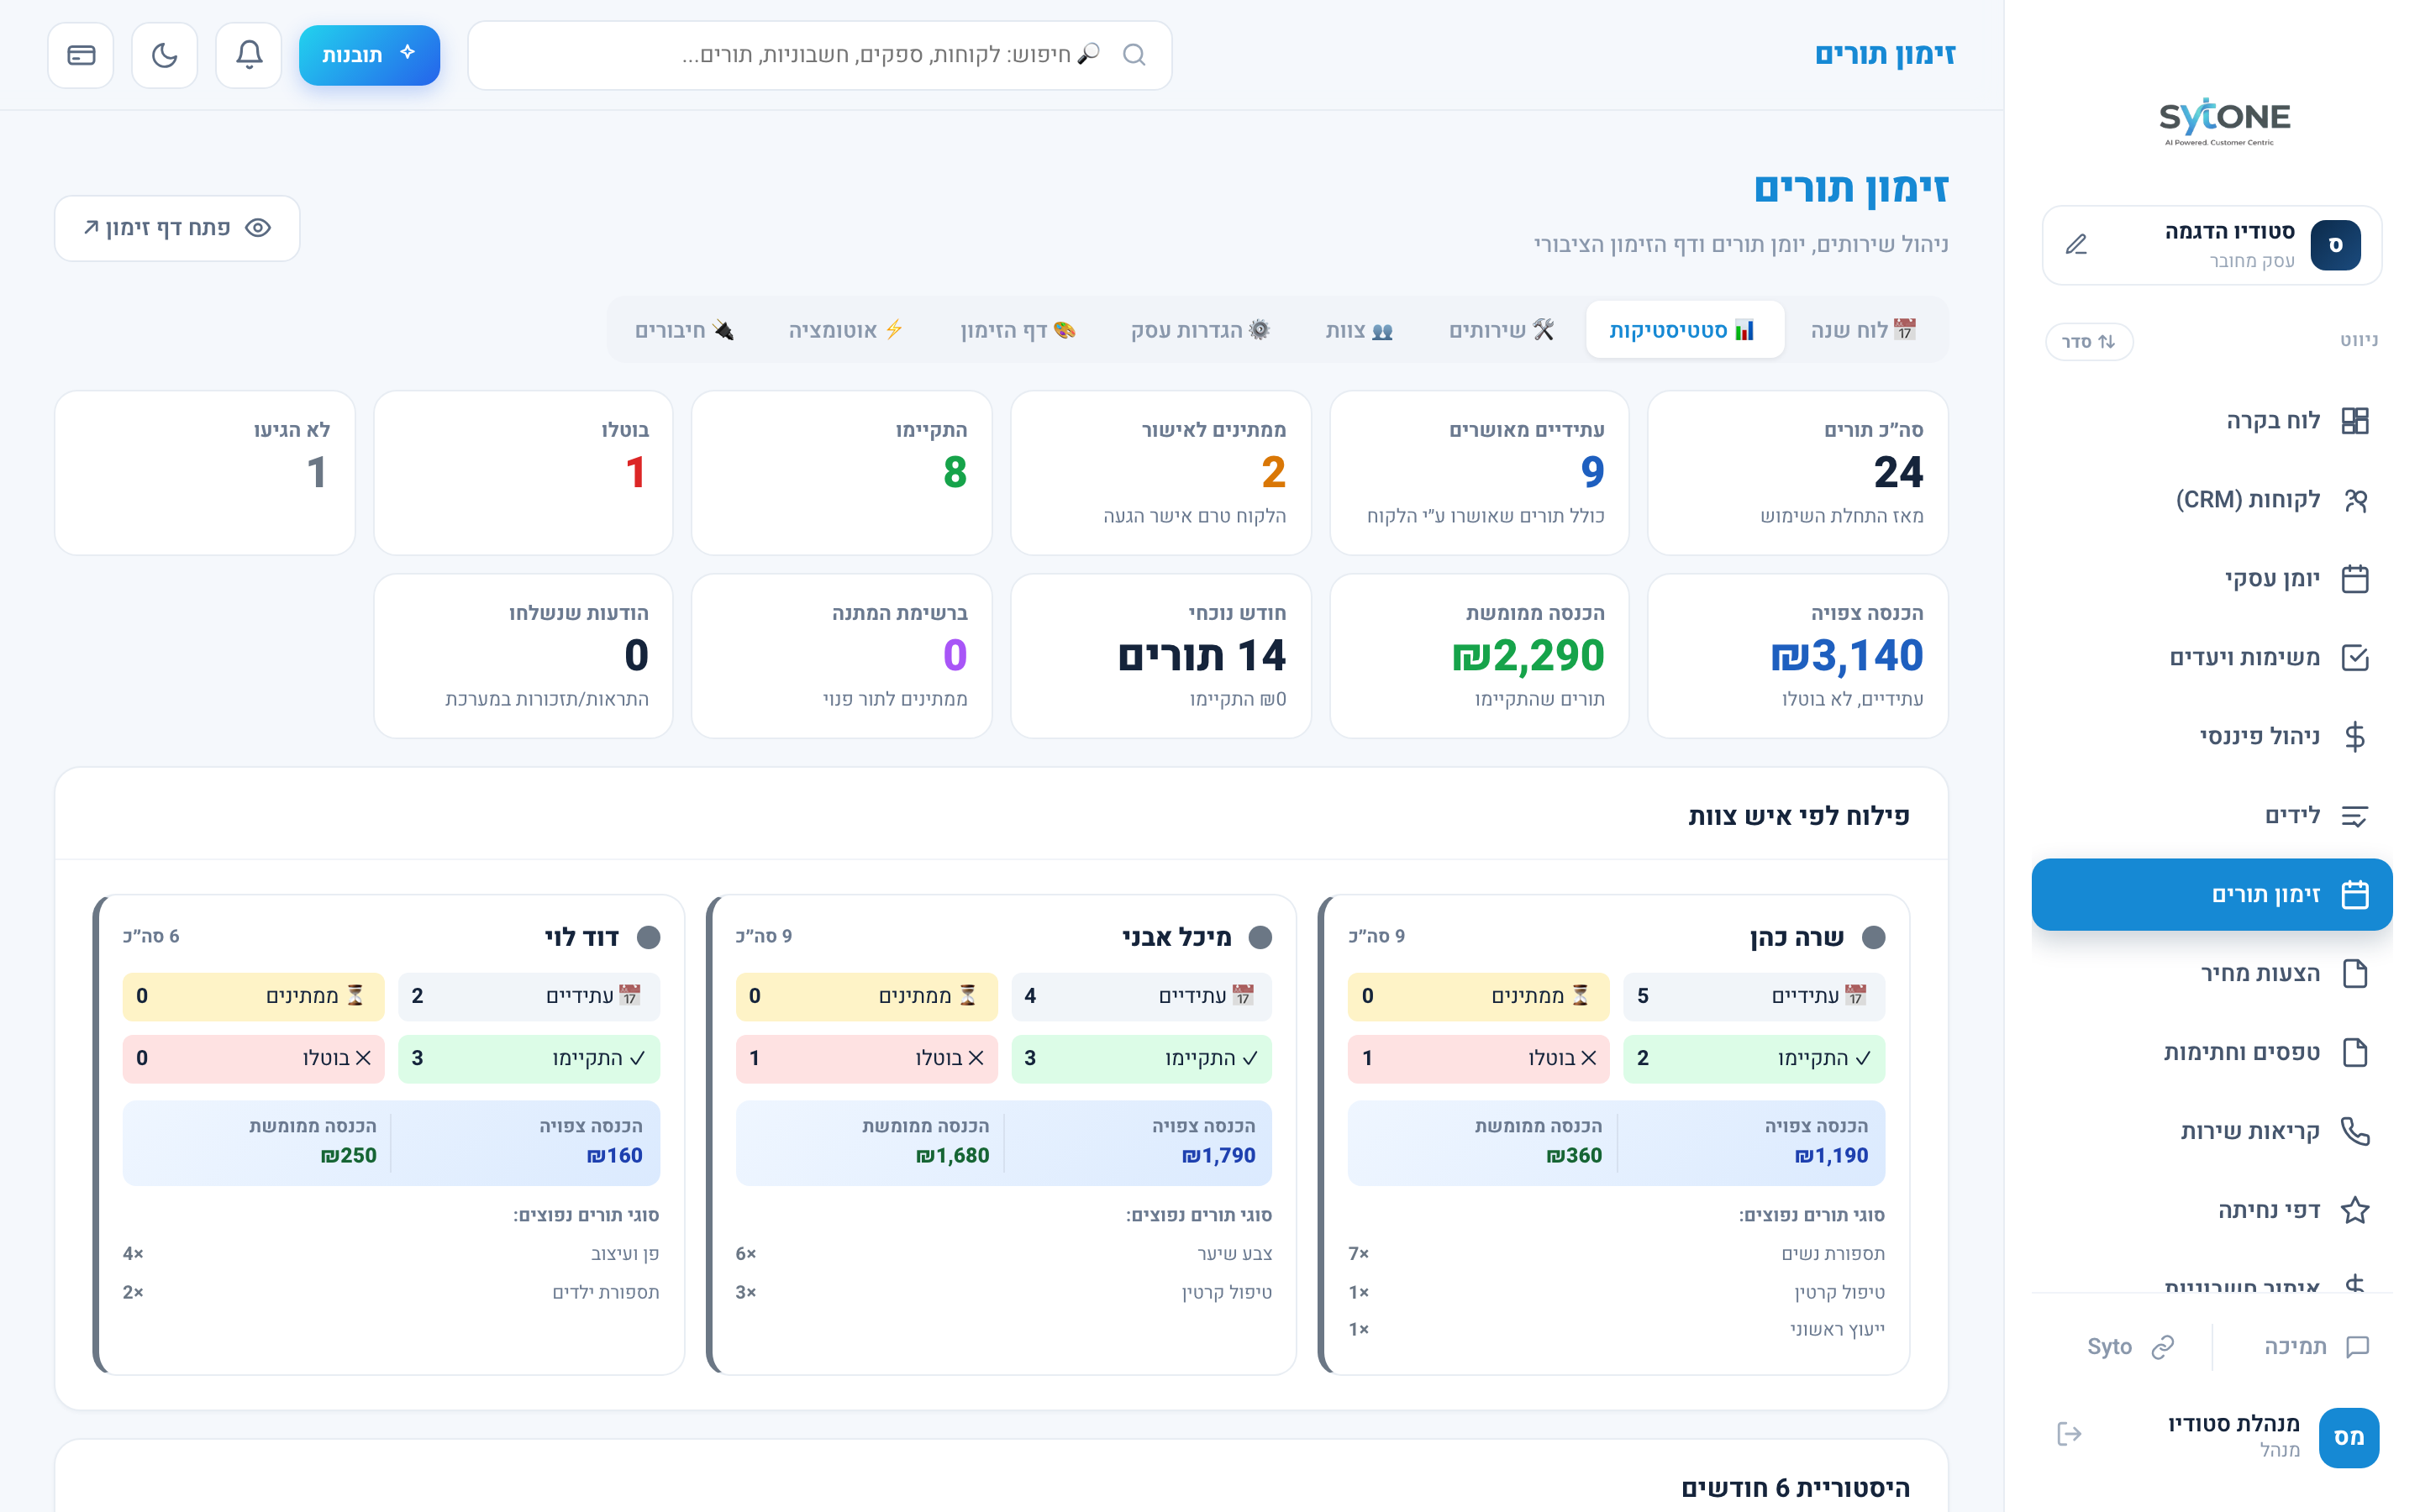The width and height of the screenshot is (2420, 1512).
Task: Switch to the דף הזימון tab
Action: (1018, 330)
